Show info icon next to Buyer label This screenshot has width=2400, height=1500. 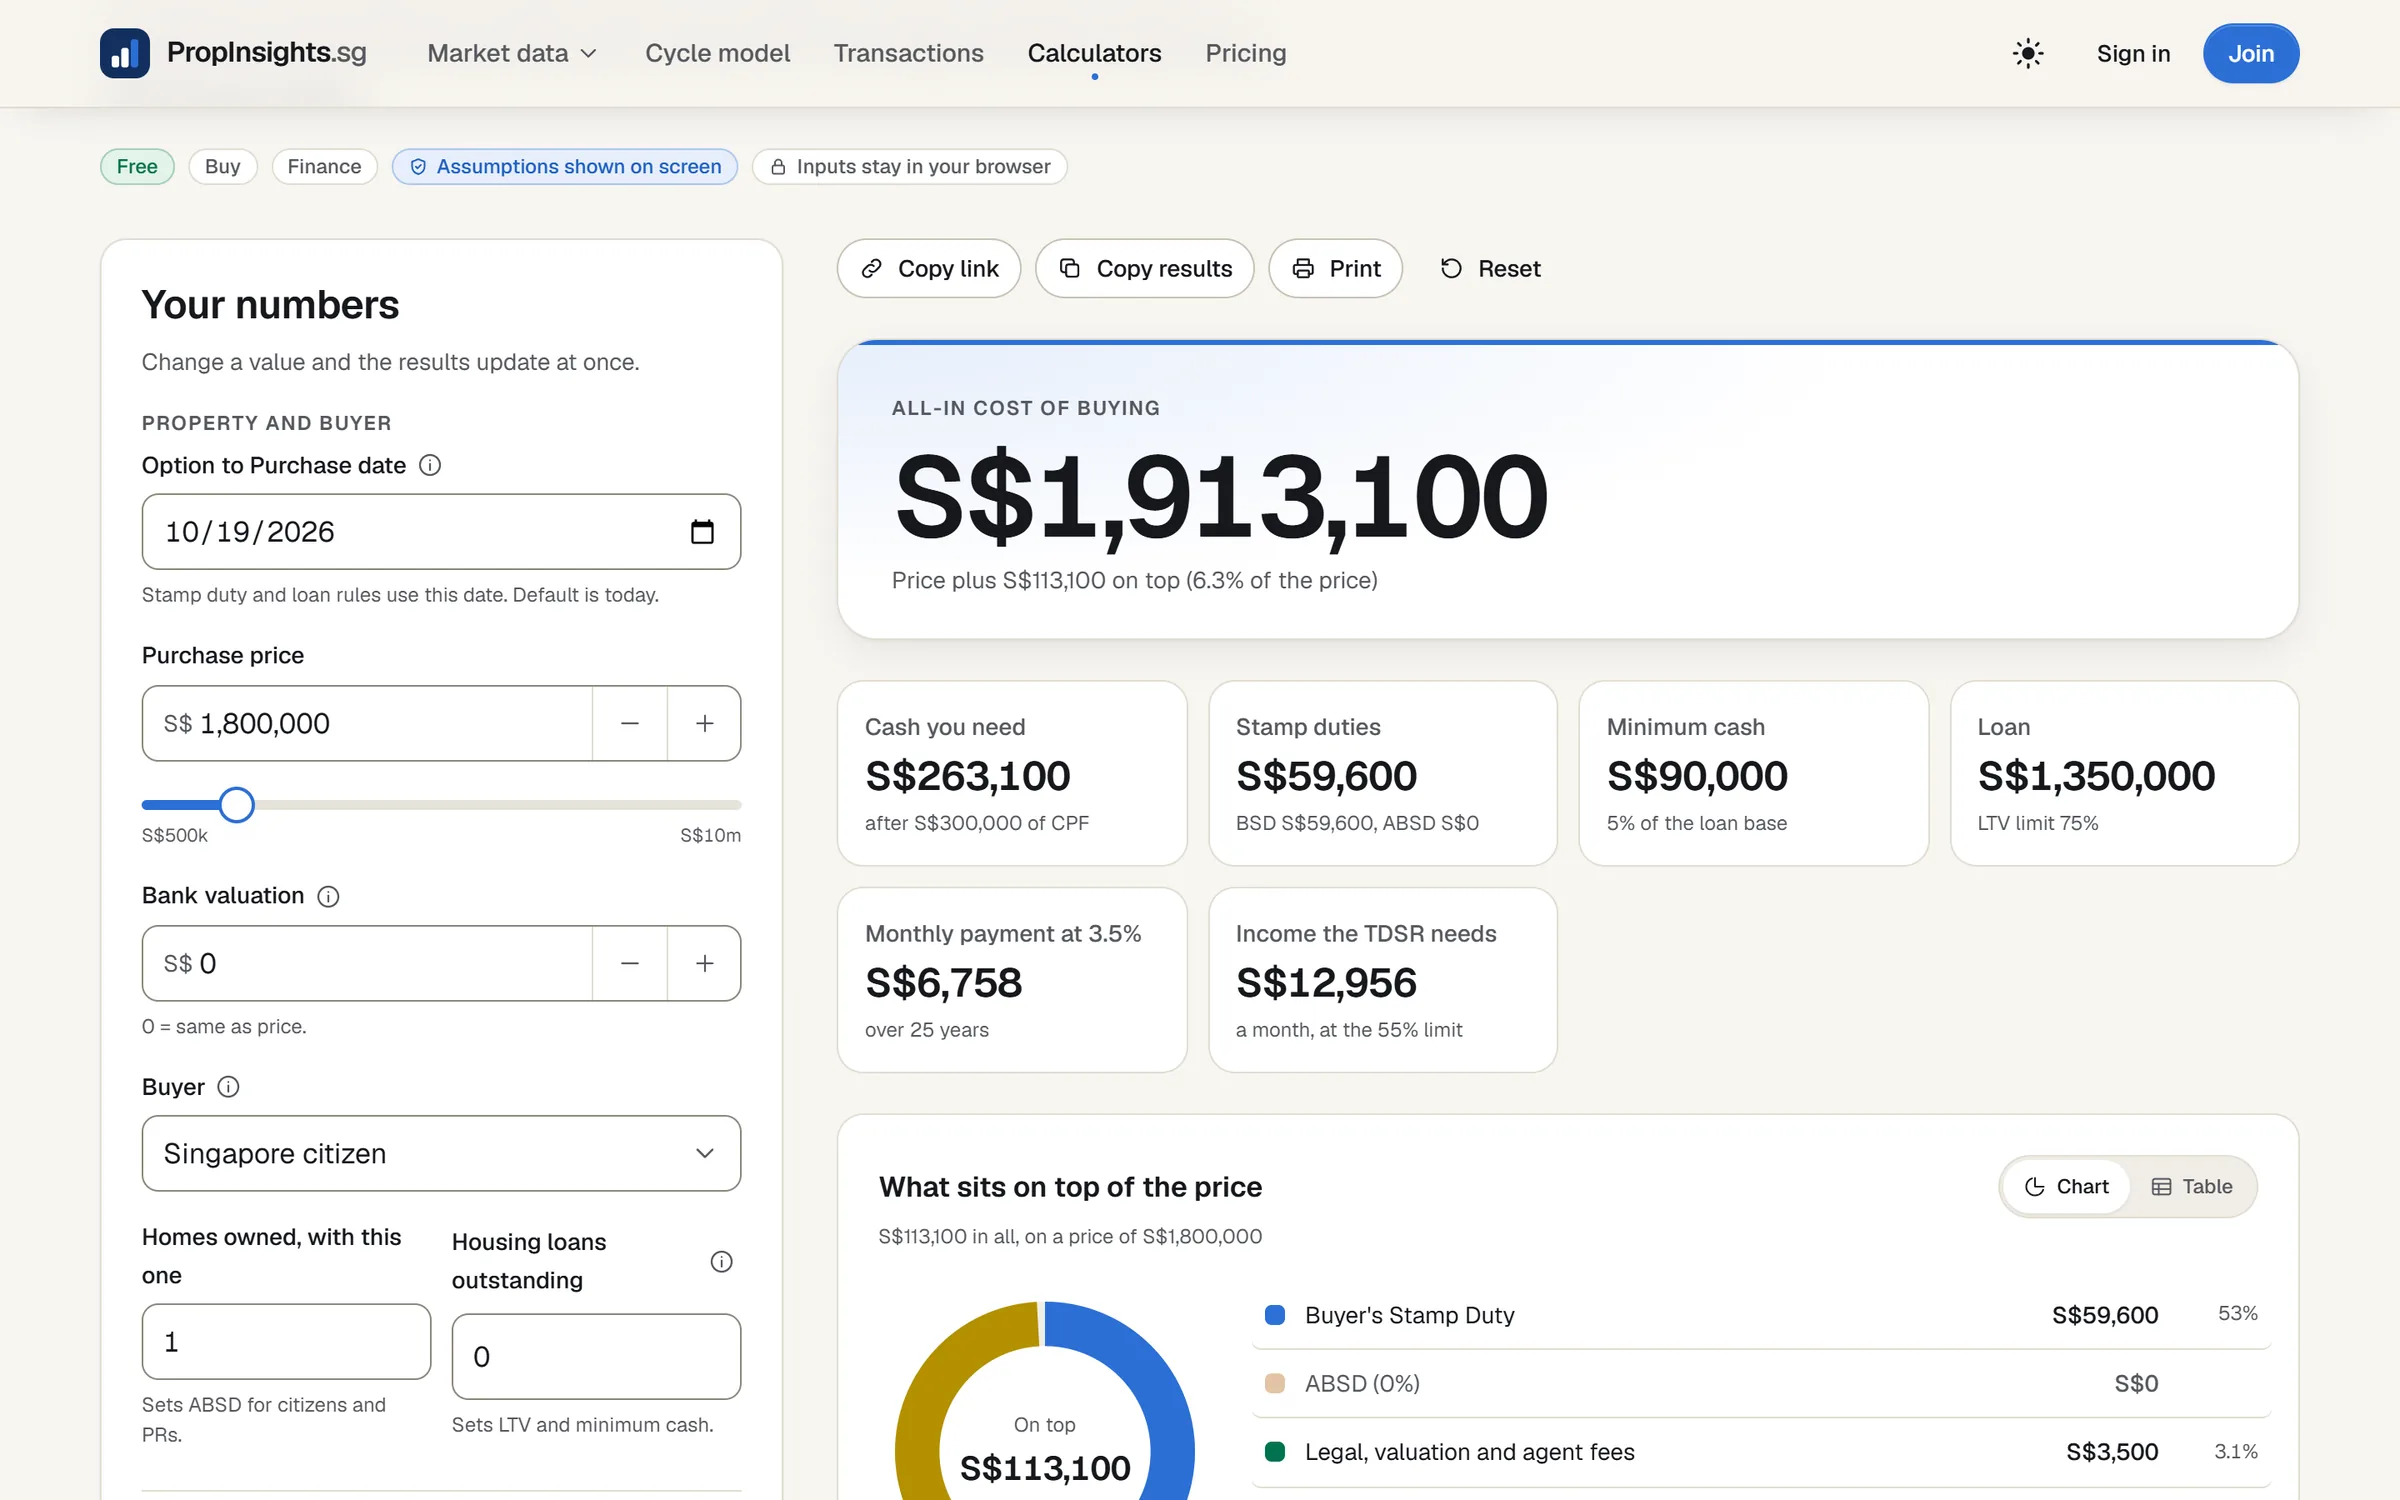coord(228,1087)
